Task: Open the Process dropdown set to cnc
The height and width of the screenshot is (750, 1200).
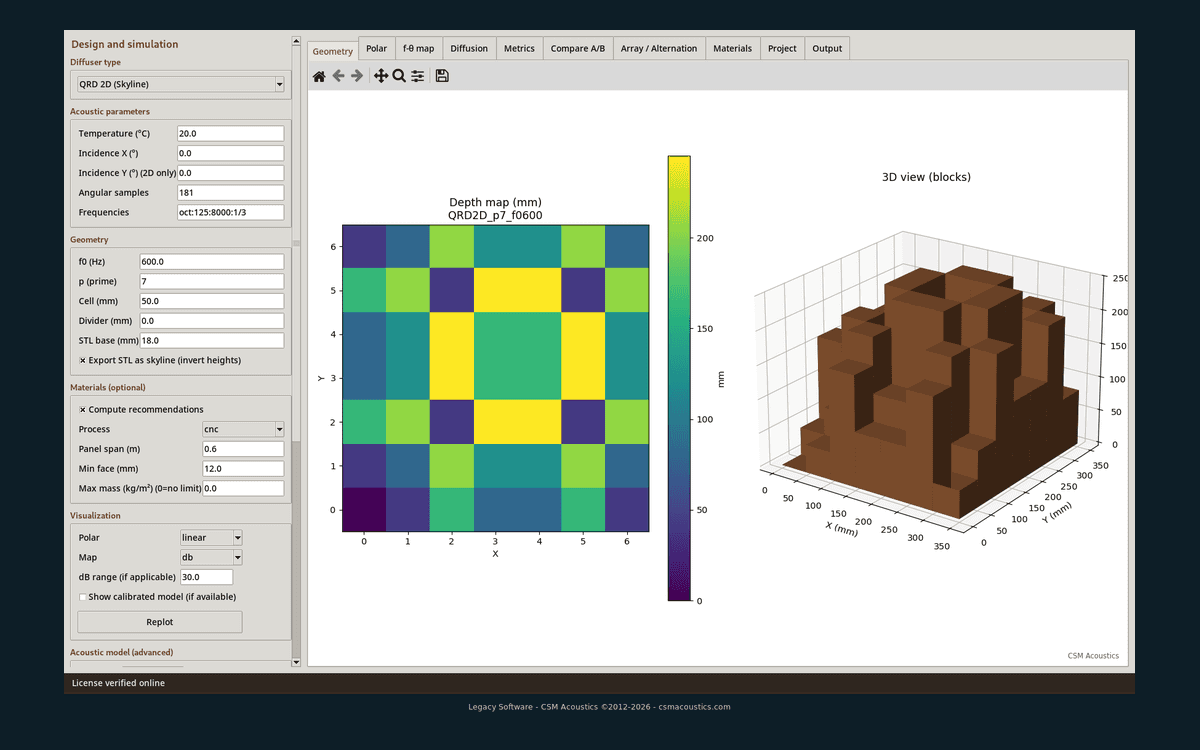Action: 243,429
